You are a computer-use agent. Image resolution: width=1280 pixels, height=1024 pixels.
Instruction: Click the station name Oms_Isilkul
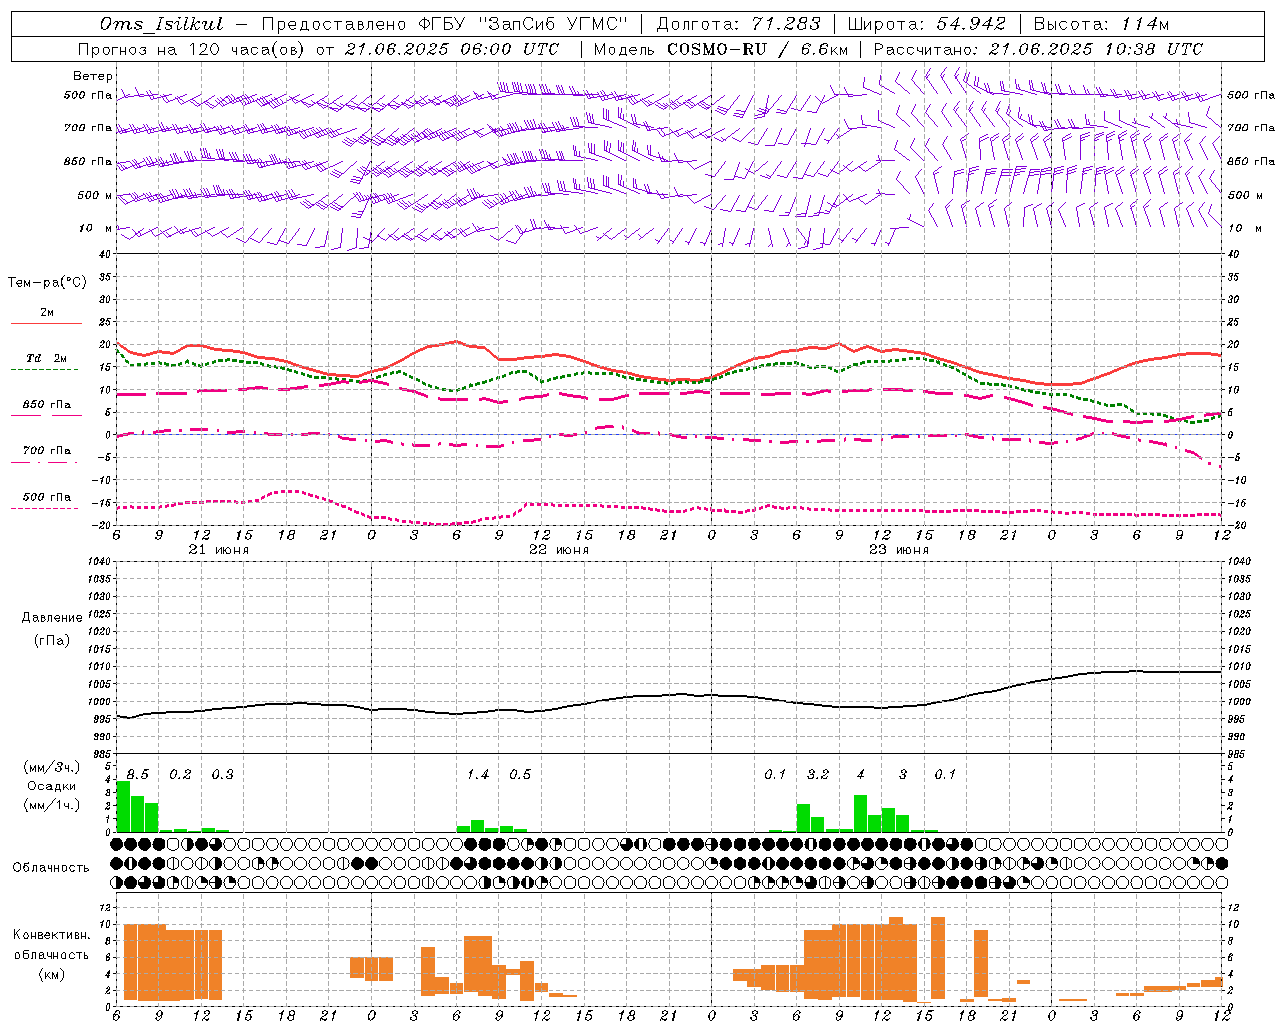161,24
